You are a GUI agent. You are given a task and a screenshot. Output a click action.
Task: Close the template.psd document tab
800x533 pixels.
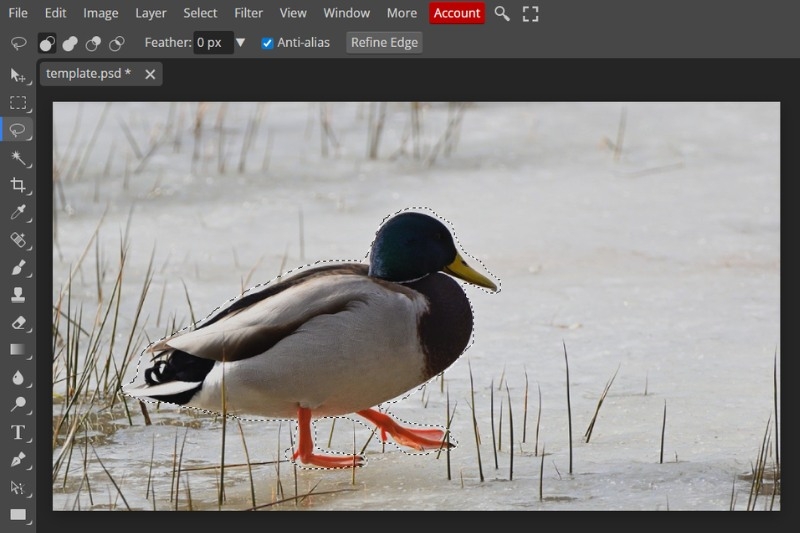(x=150, y=74)
